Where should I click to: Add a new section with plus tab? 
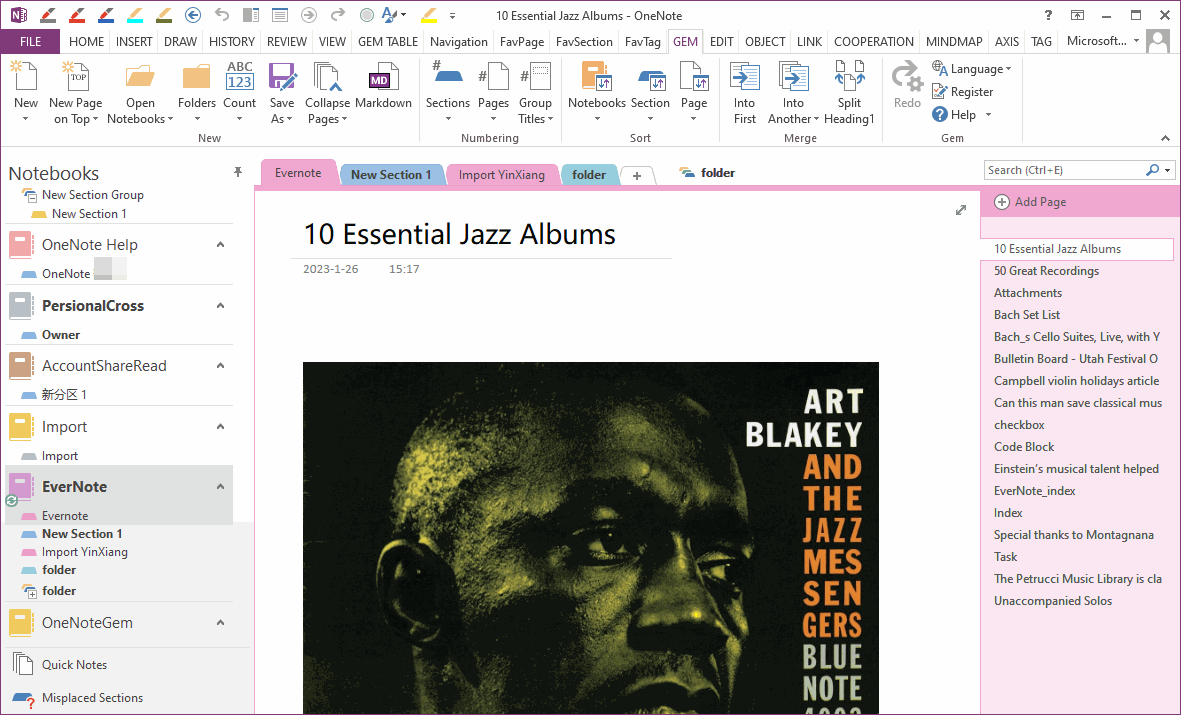click(x=636, y=176)
